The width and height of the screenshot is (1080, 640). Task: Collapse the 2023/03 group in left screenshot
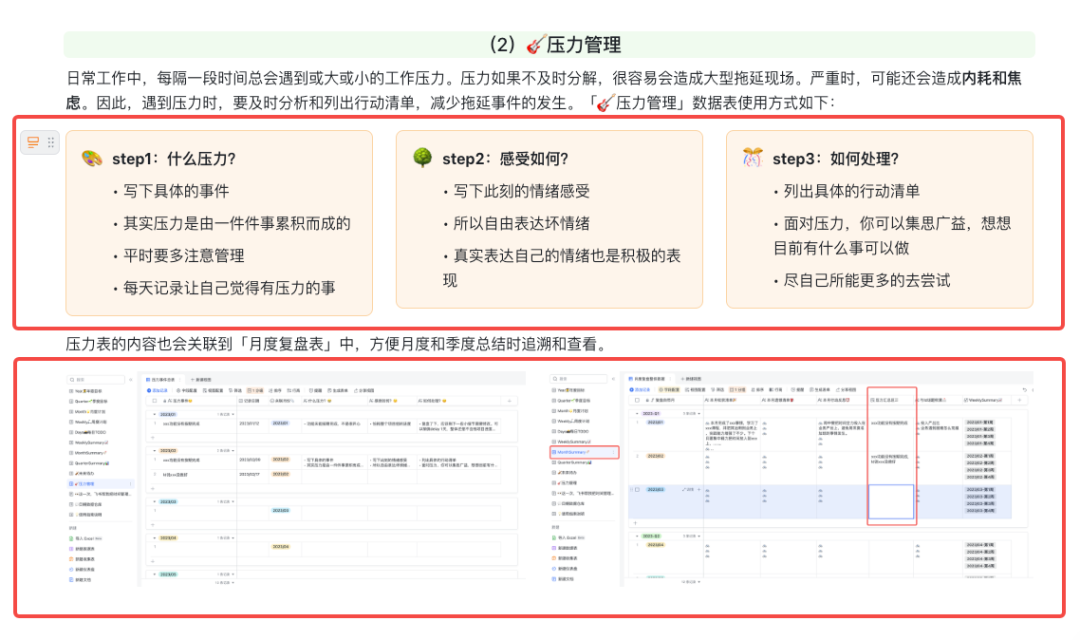pos(154,502)
